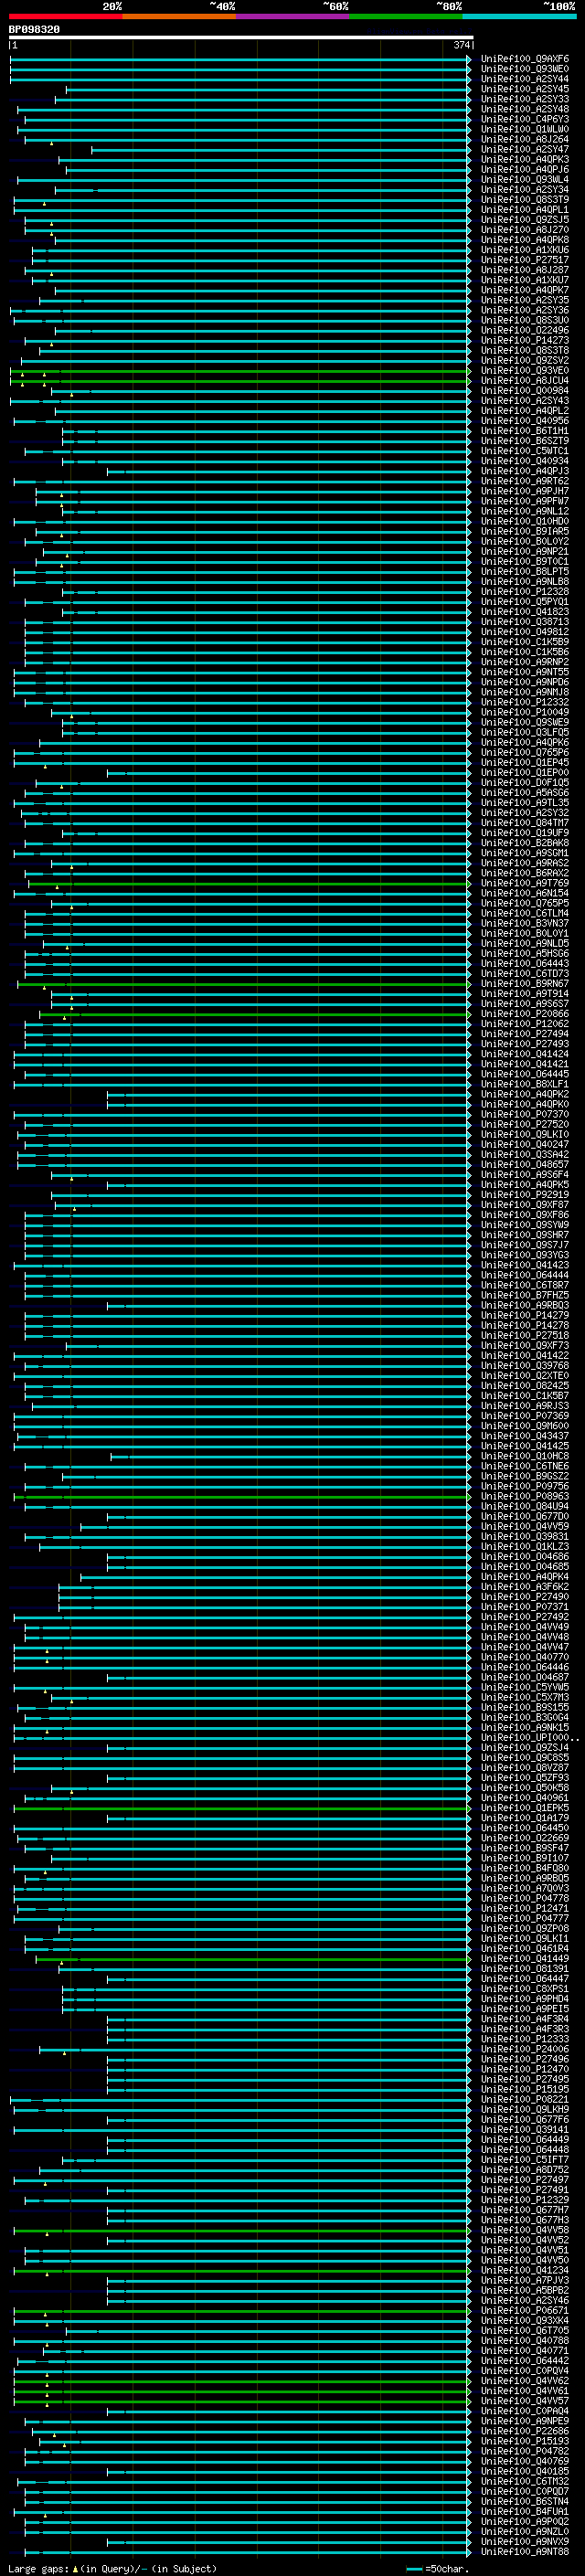Select label UniRef100_A4QPK3
This screenshot has width=585, height=2576.
[525, 159]
